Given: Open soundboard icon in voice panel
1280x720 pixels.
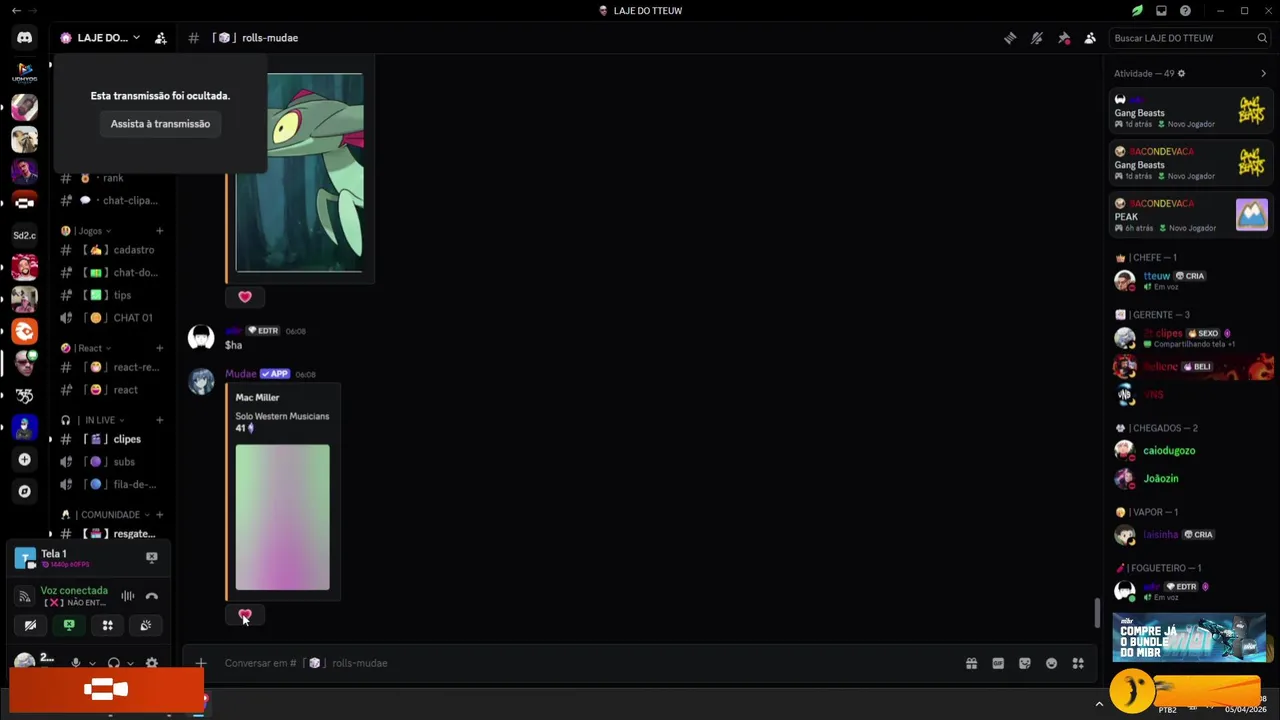Looking at the screenshot, I should coord(146,625).
